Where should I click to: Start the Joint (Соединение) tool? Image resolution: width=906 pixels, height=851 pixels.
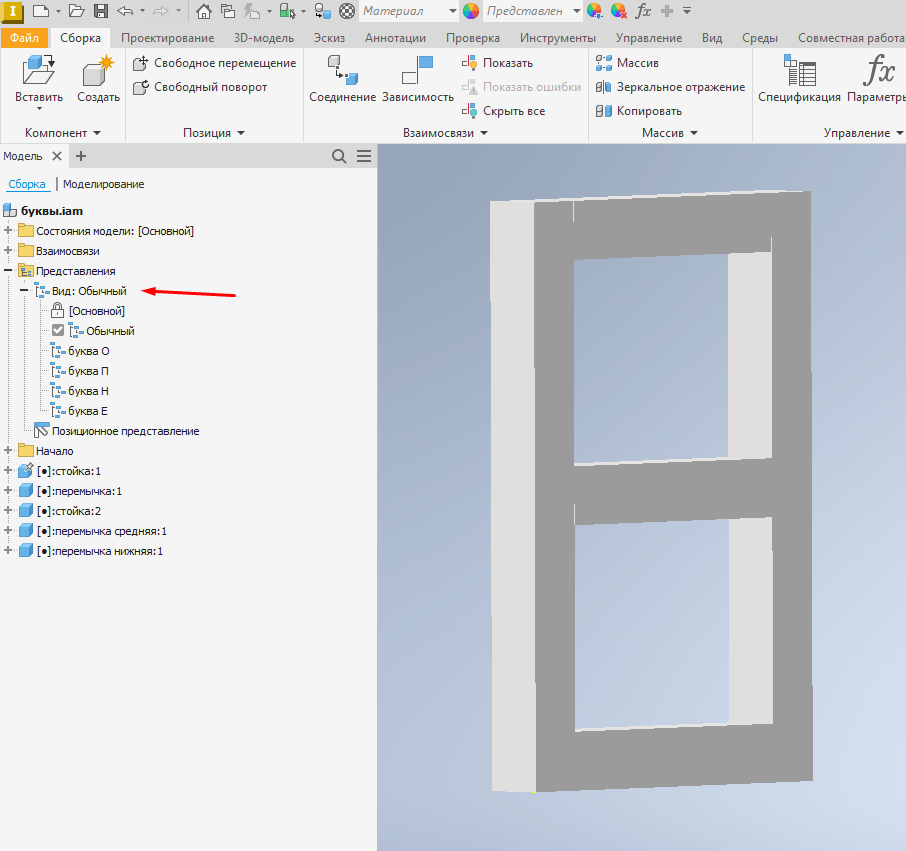click(x=343, y=79)
